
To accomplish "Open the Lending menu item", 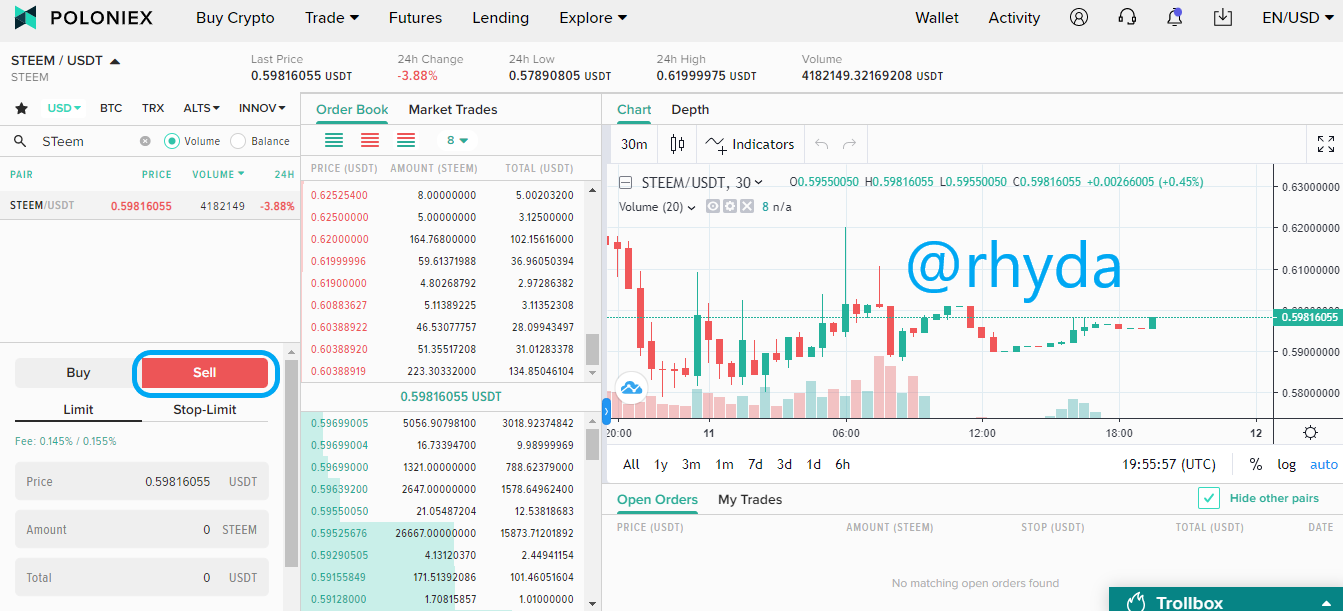I will tap(501, 18).
